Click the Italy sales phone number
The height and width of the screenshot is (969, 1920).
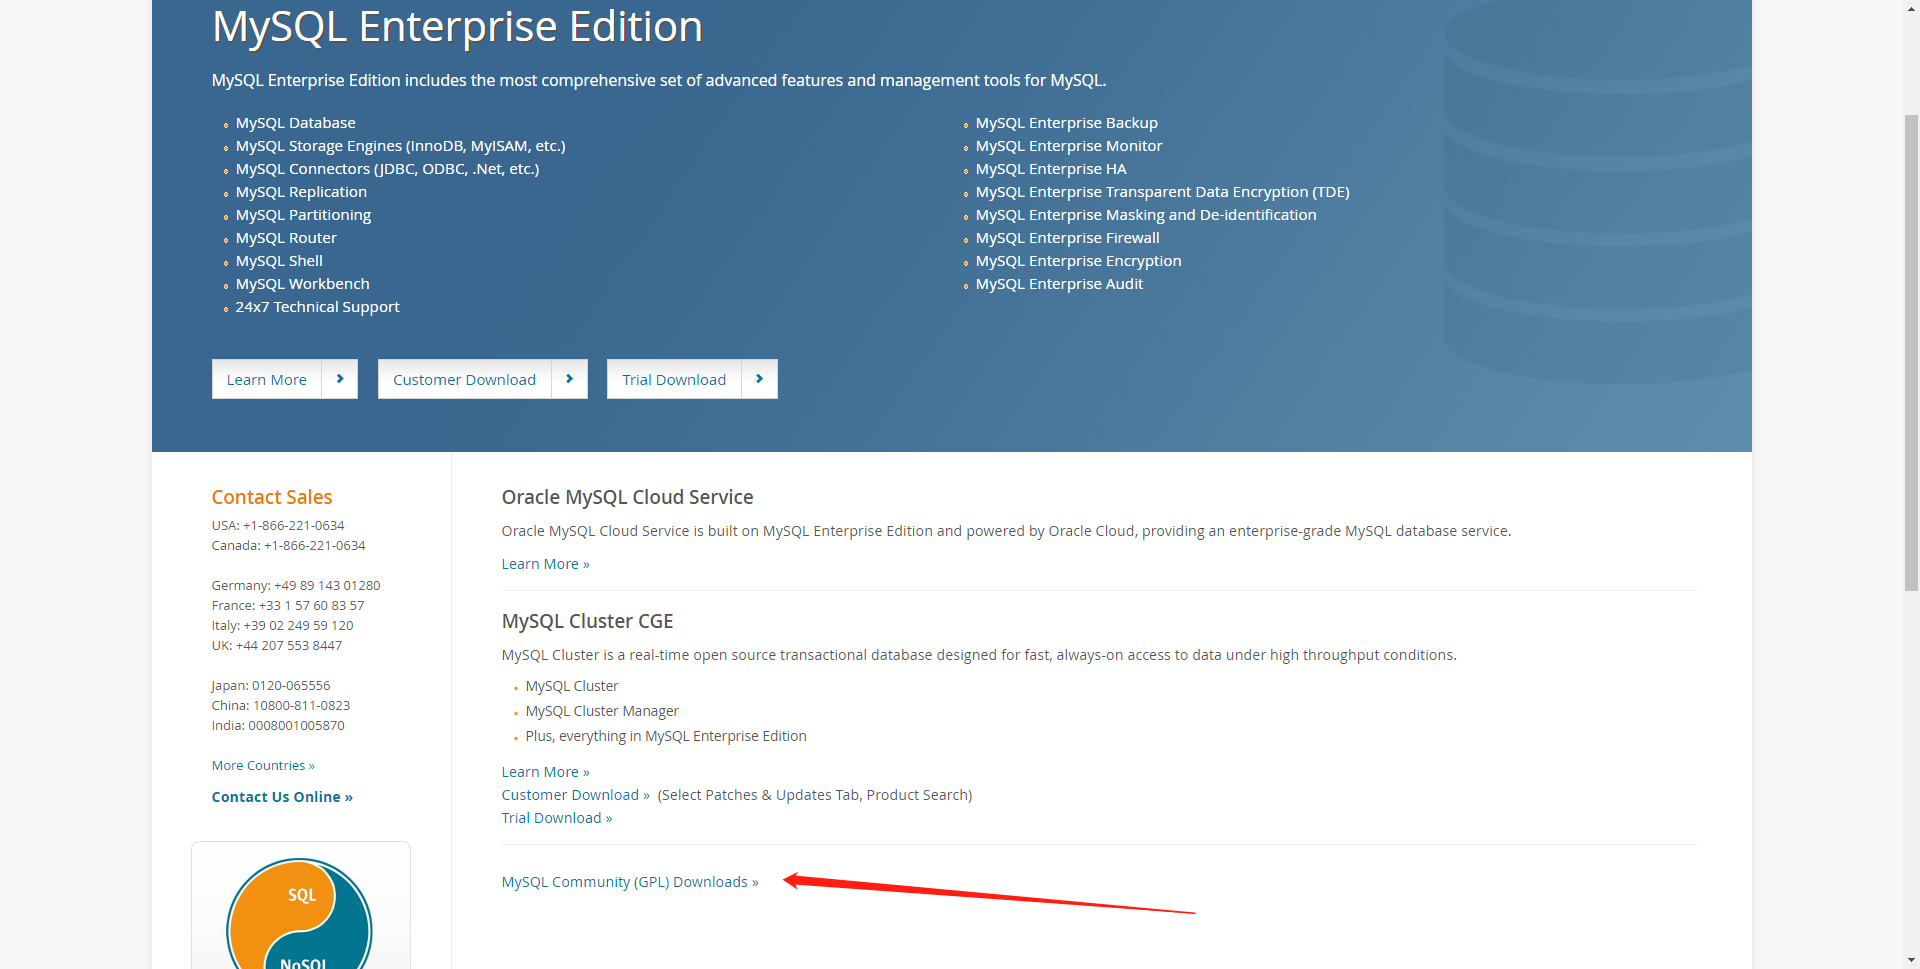[x=299, y=626]
